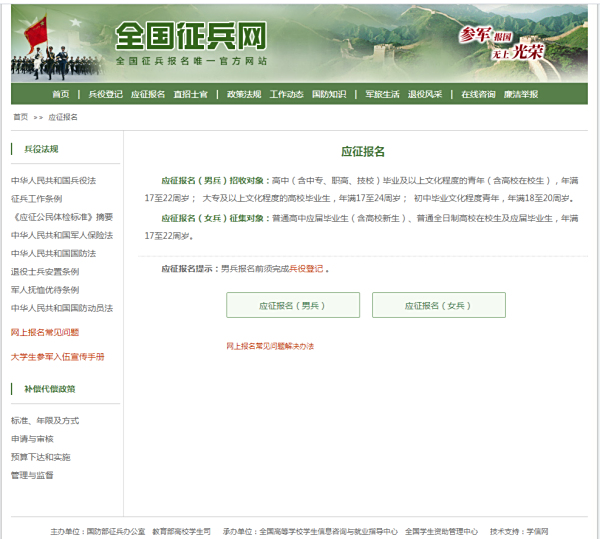
Task: Open 退役士兵安置条例 sidebar link
Action: coord(45,271)
